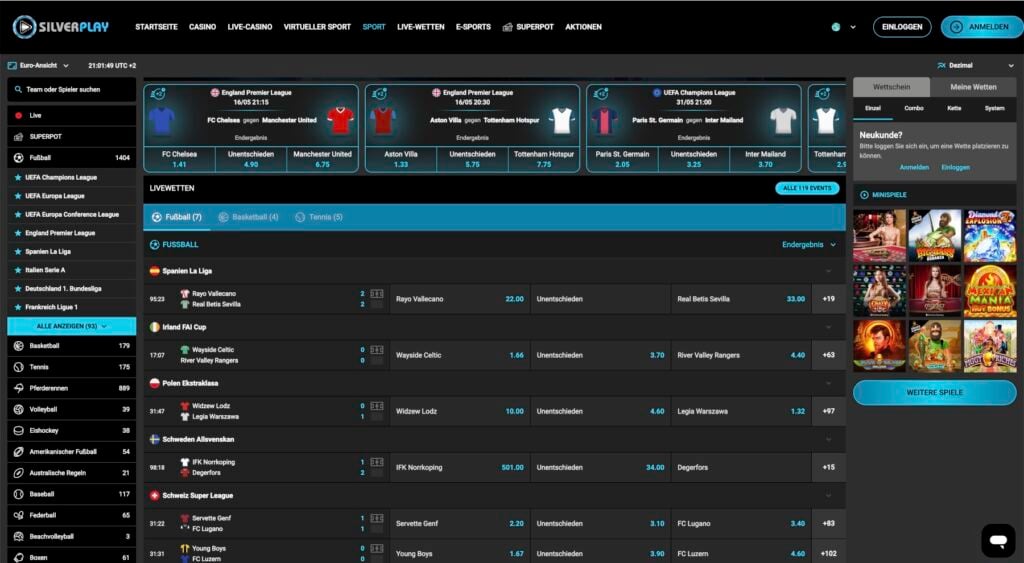Screen dimensions: 1024x563
Task: Open stats icon for Servette Genf match
Action: (x=377, y=519)
